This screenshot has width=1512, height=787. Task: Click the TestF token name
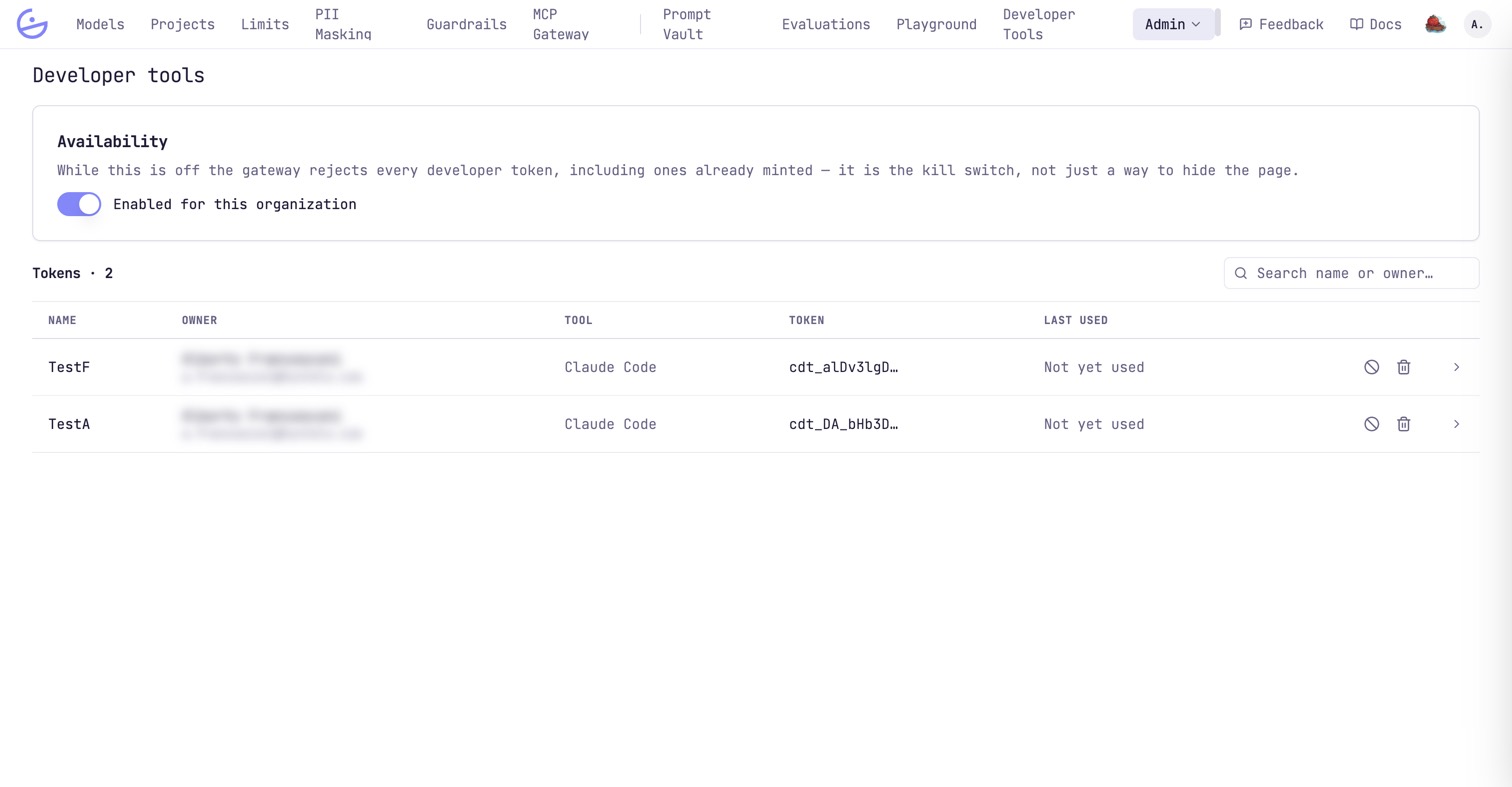click(x=69, y=367)
